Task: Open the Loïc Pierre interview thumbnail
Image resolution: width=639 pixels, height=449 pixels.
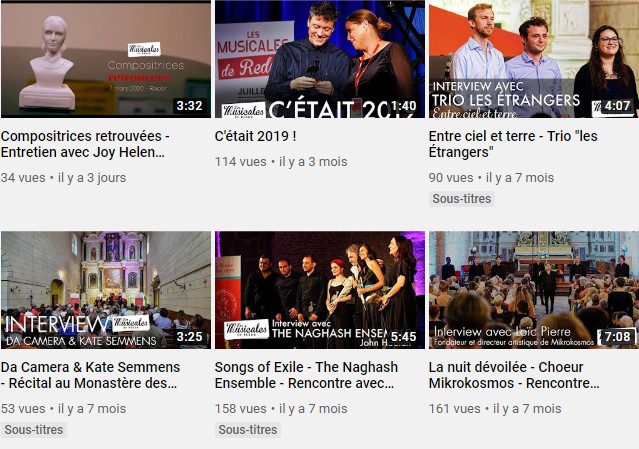Action: [x=534, y=290]
